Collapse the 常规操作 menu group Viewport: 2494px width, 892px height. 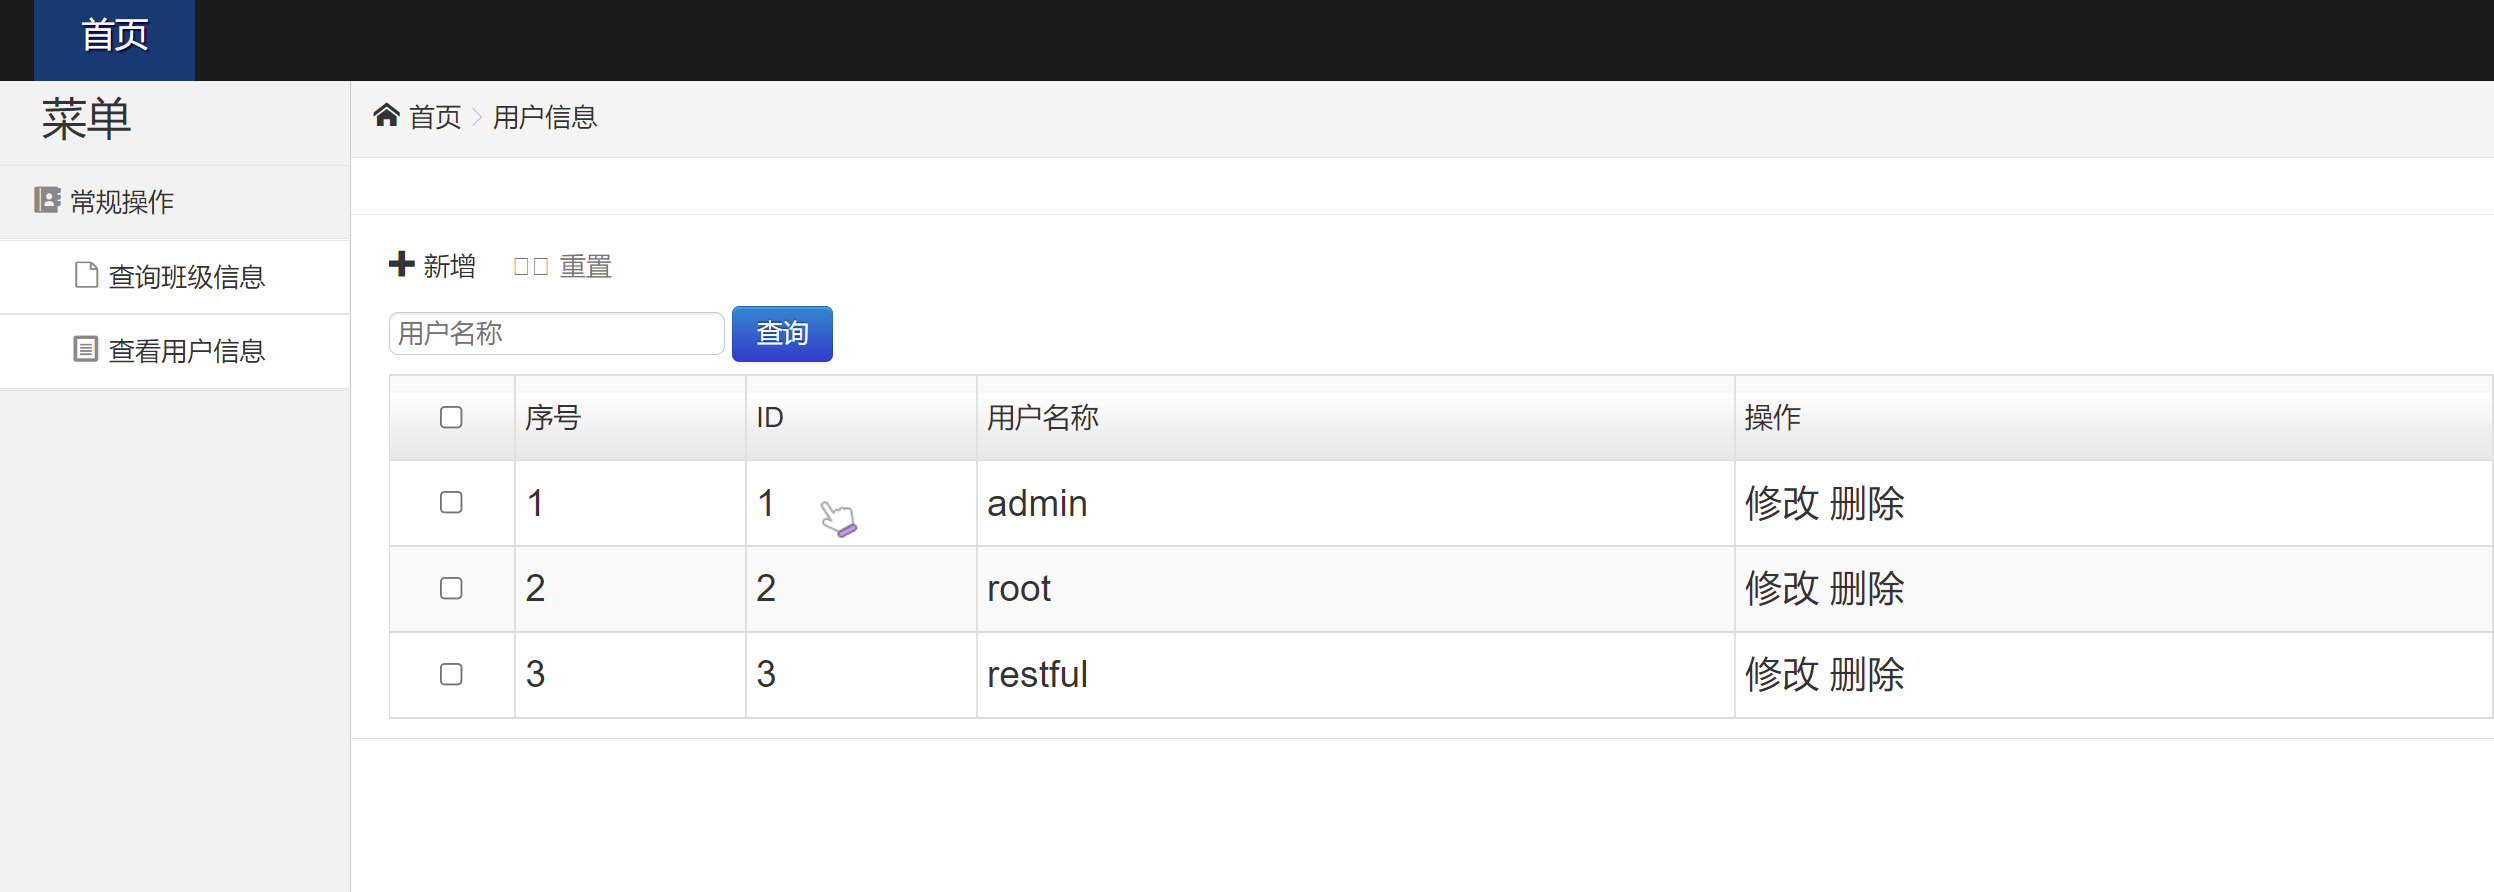pos(122,202)
